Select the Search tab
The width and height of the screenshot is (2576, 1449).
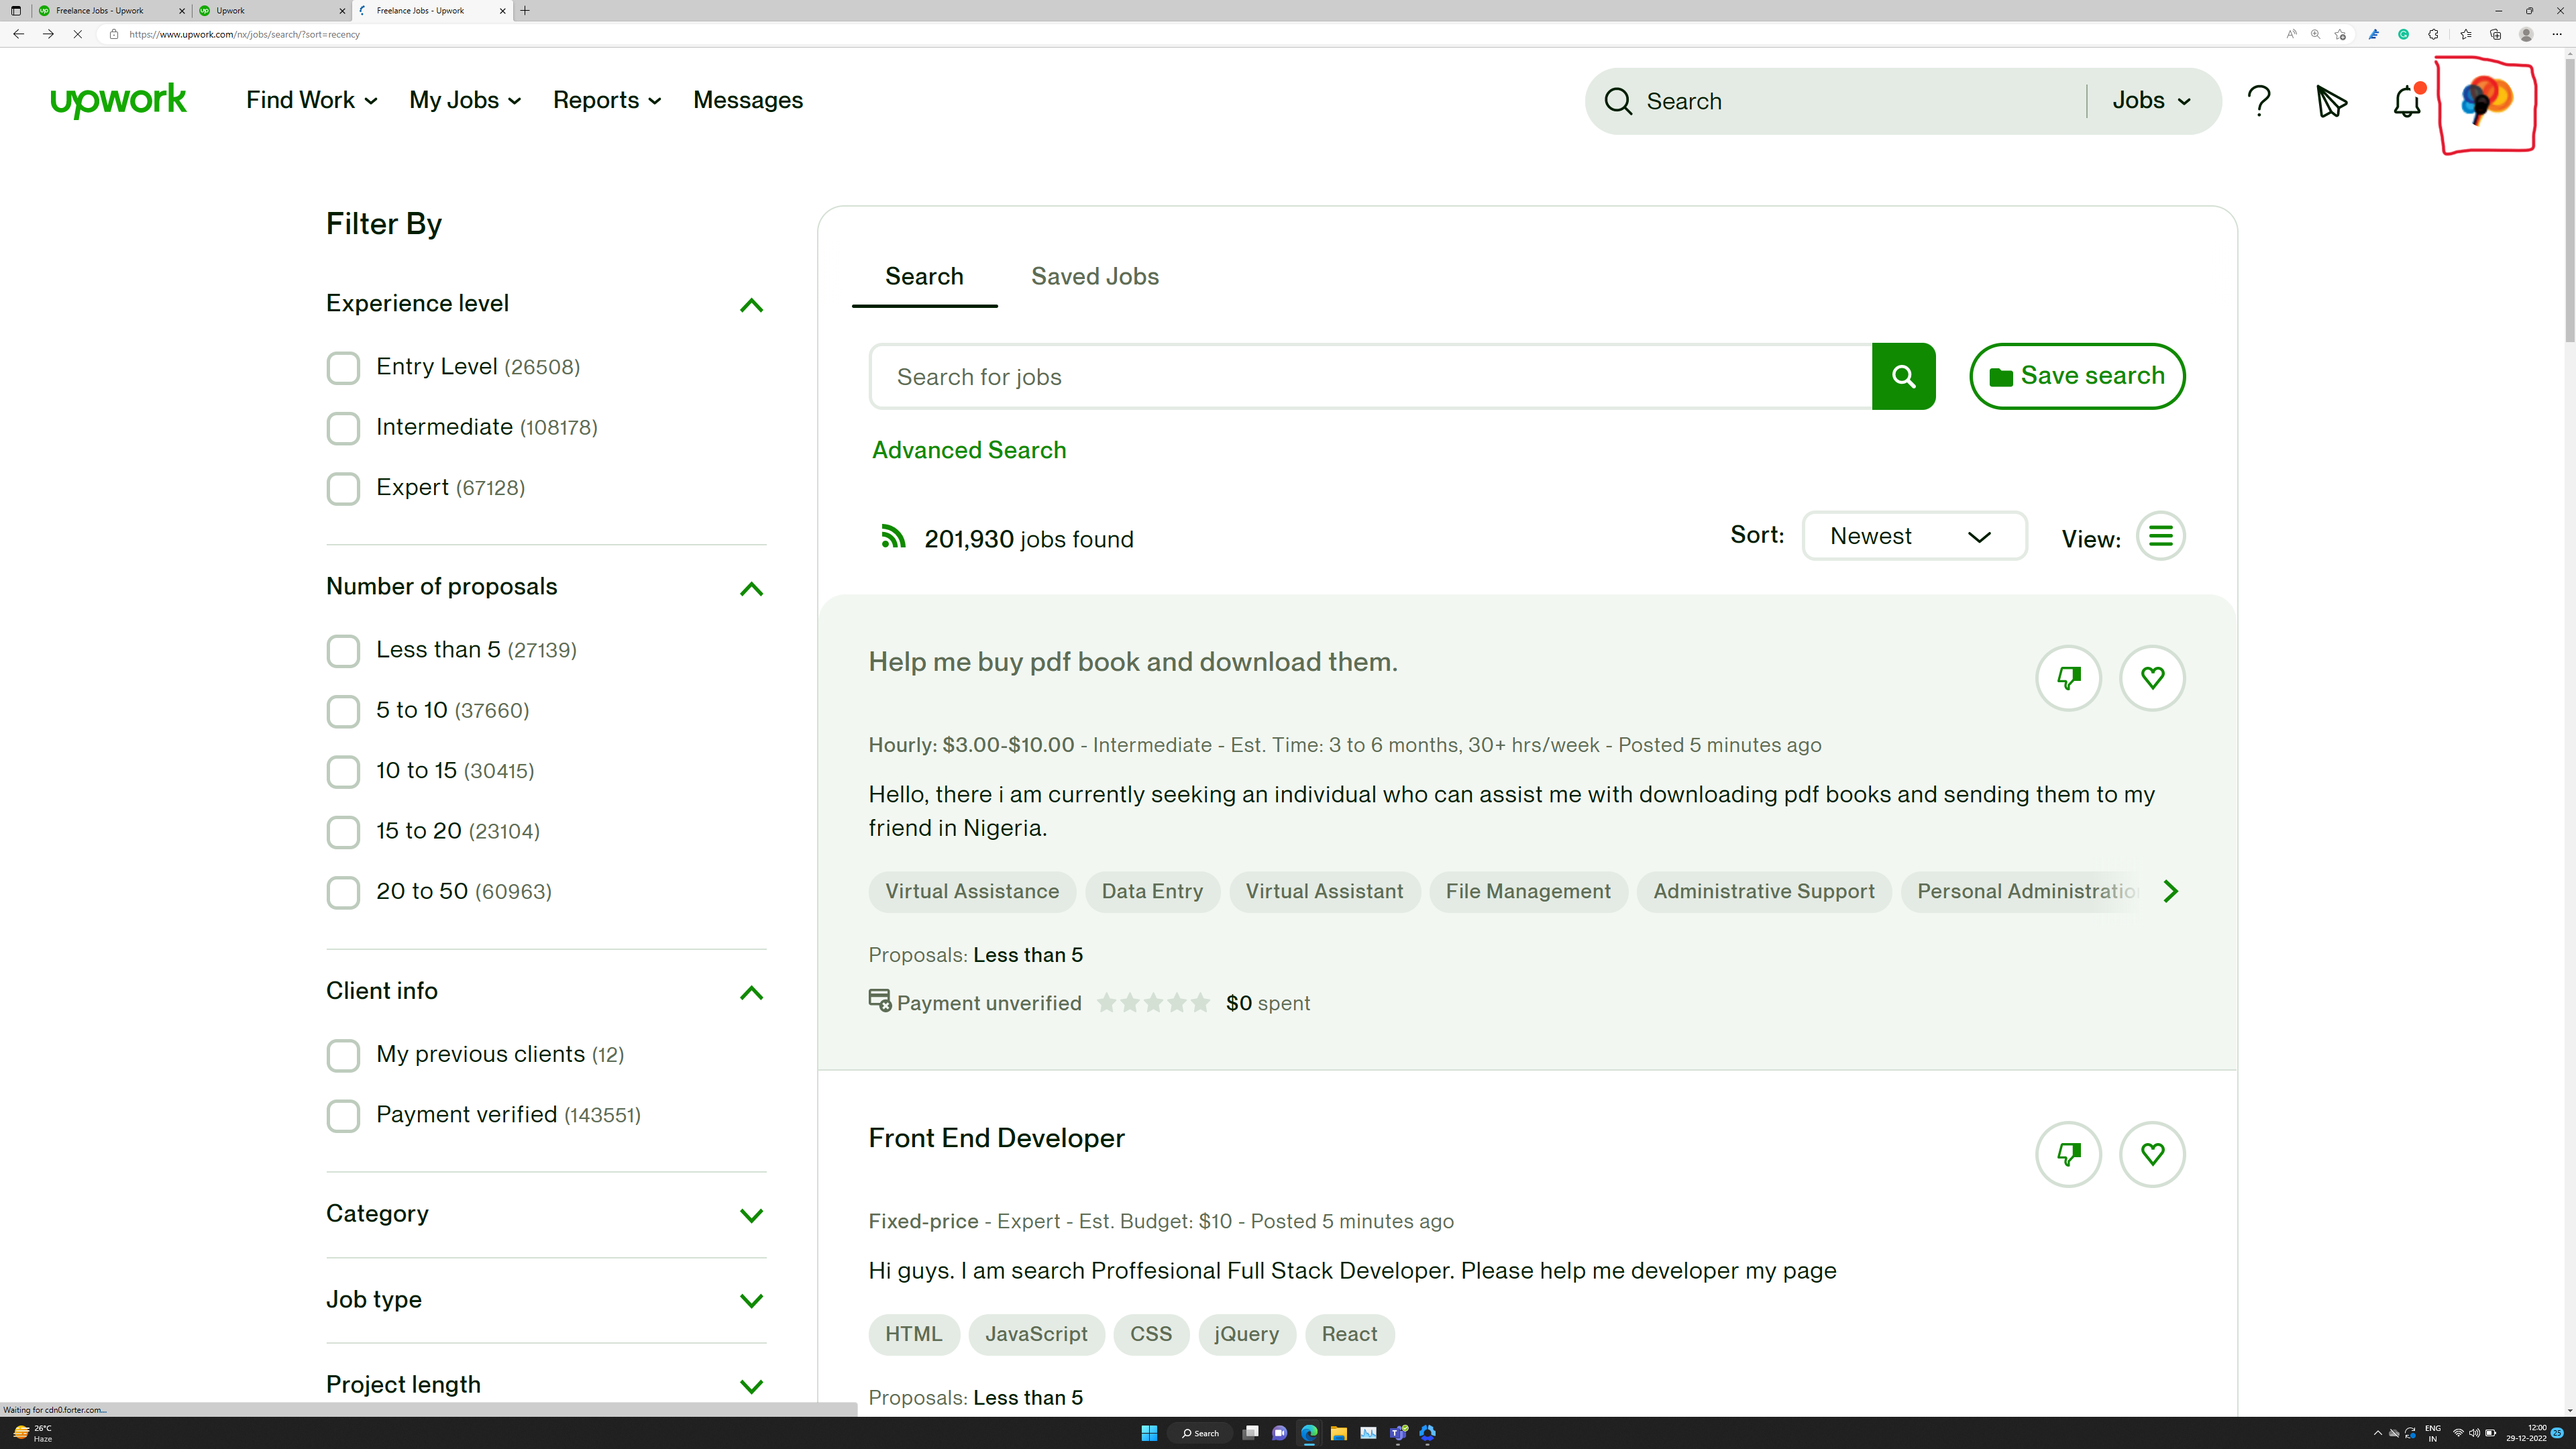[x=924, y=276]
